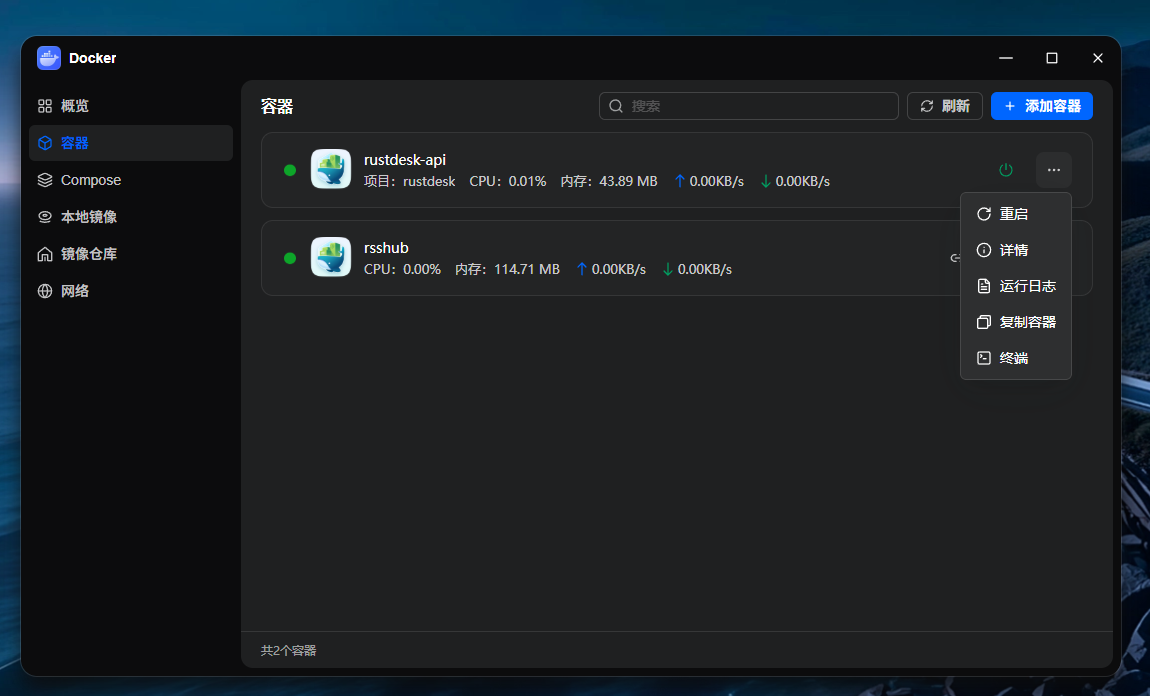Click rsshub download speed arrow

667,269
